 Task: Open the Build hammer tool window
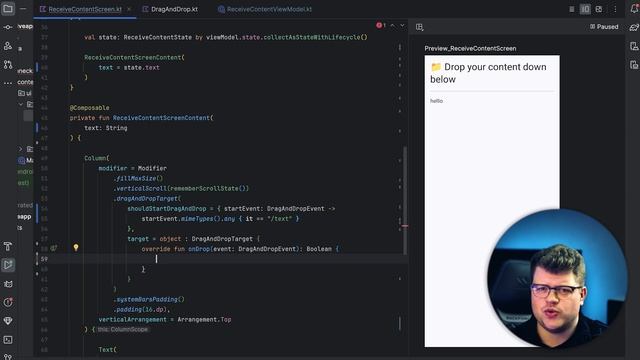coord(8,246)
